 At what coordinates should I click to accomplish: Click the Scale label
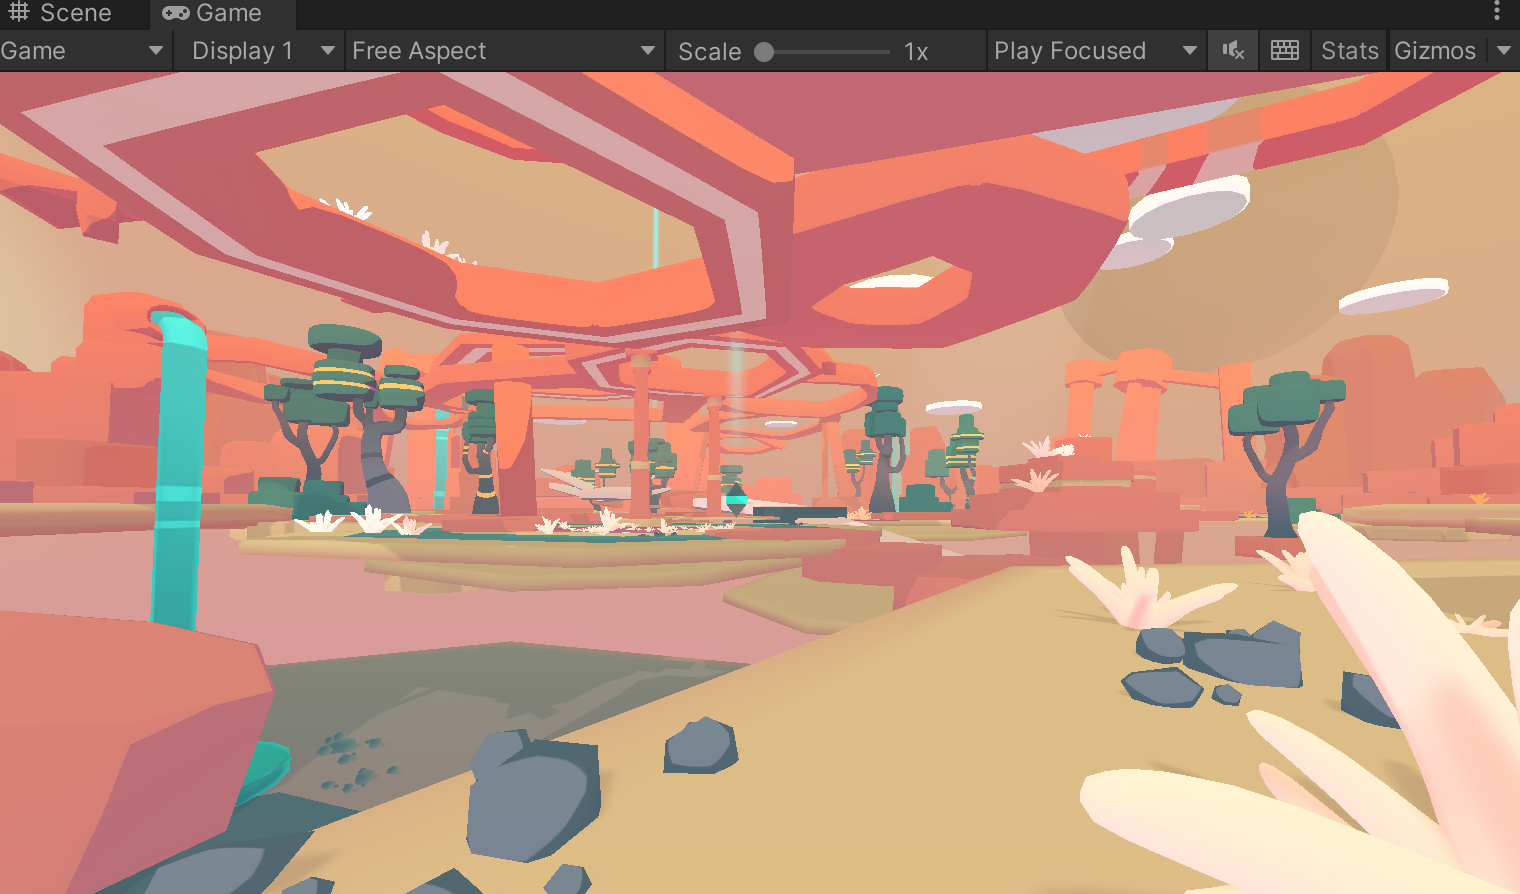pos(709,52)
